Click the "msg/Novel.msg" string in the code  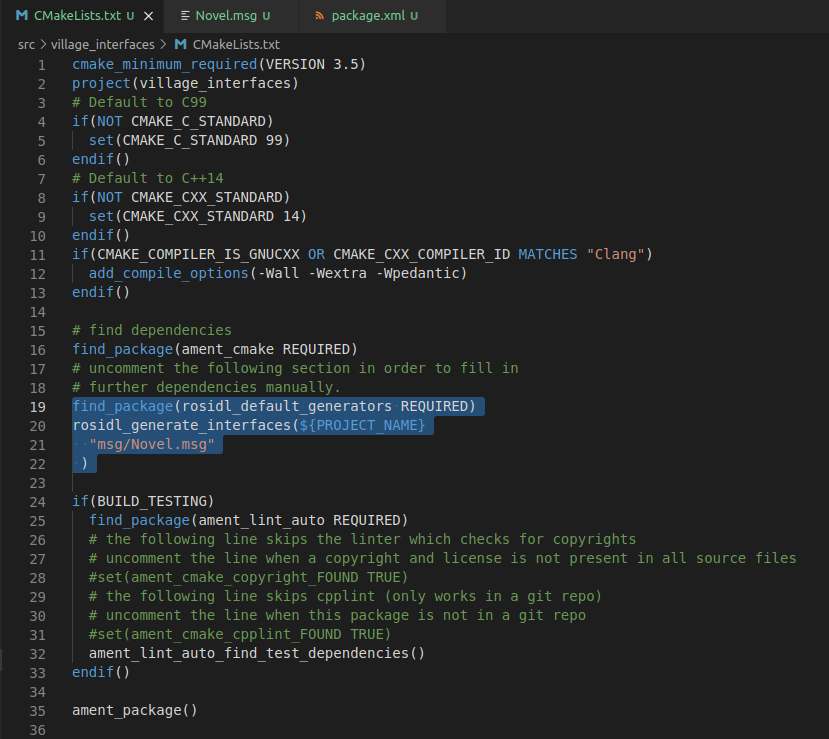coord(152,445)
